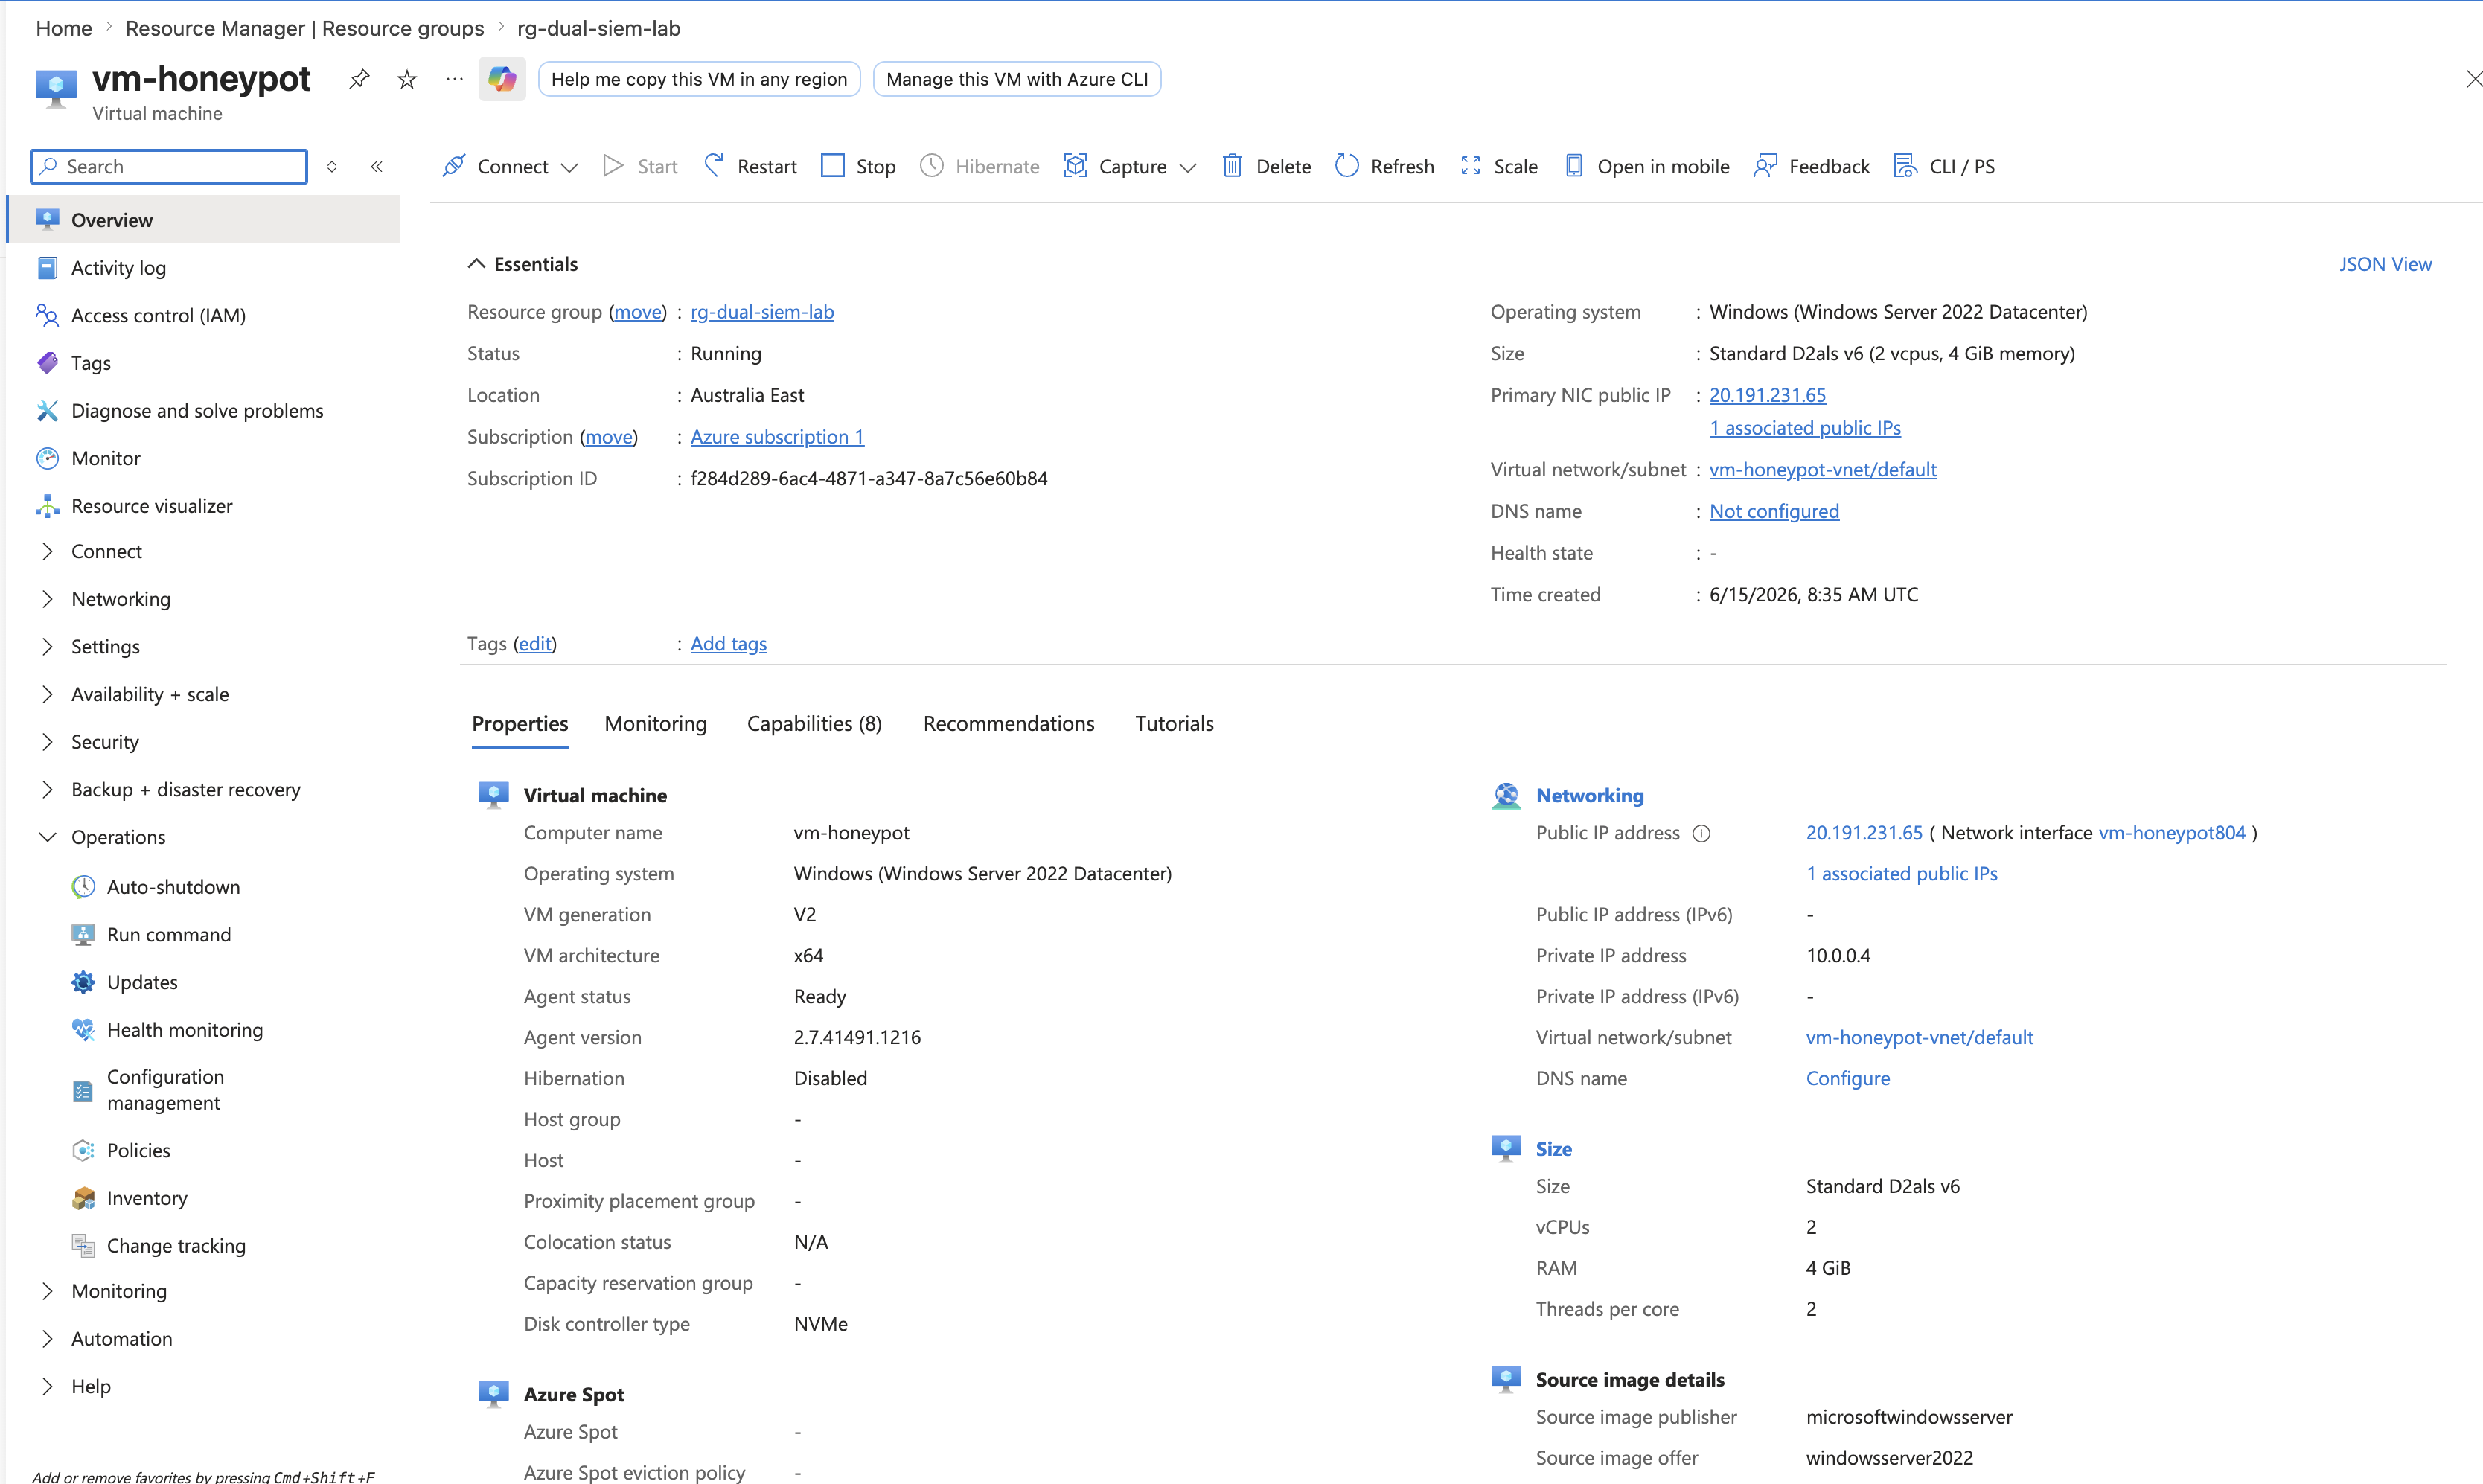The image size is (2483, 1484).
Task: Collapse the sidebar with double chevron
Action: (x=377, y=167)
